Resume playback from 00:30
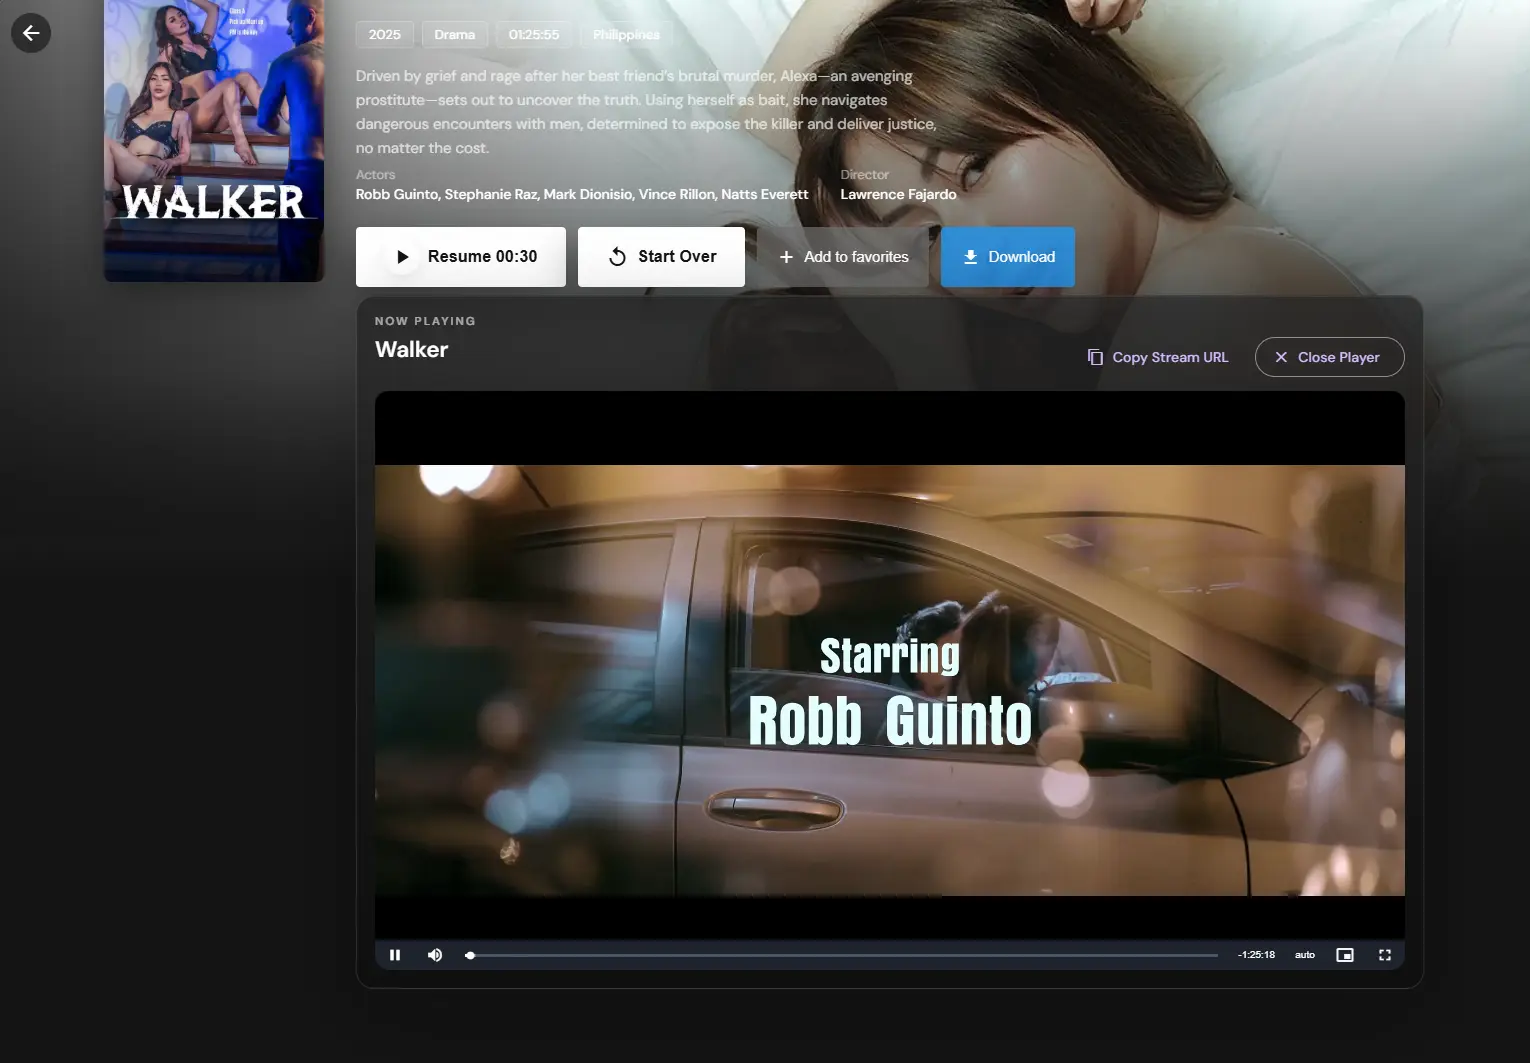This screenshot has height=1063, width=1530. [x=461, y=257]
